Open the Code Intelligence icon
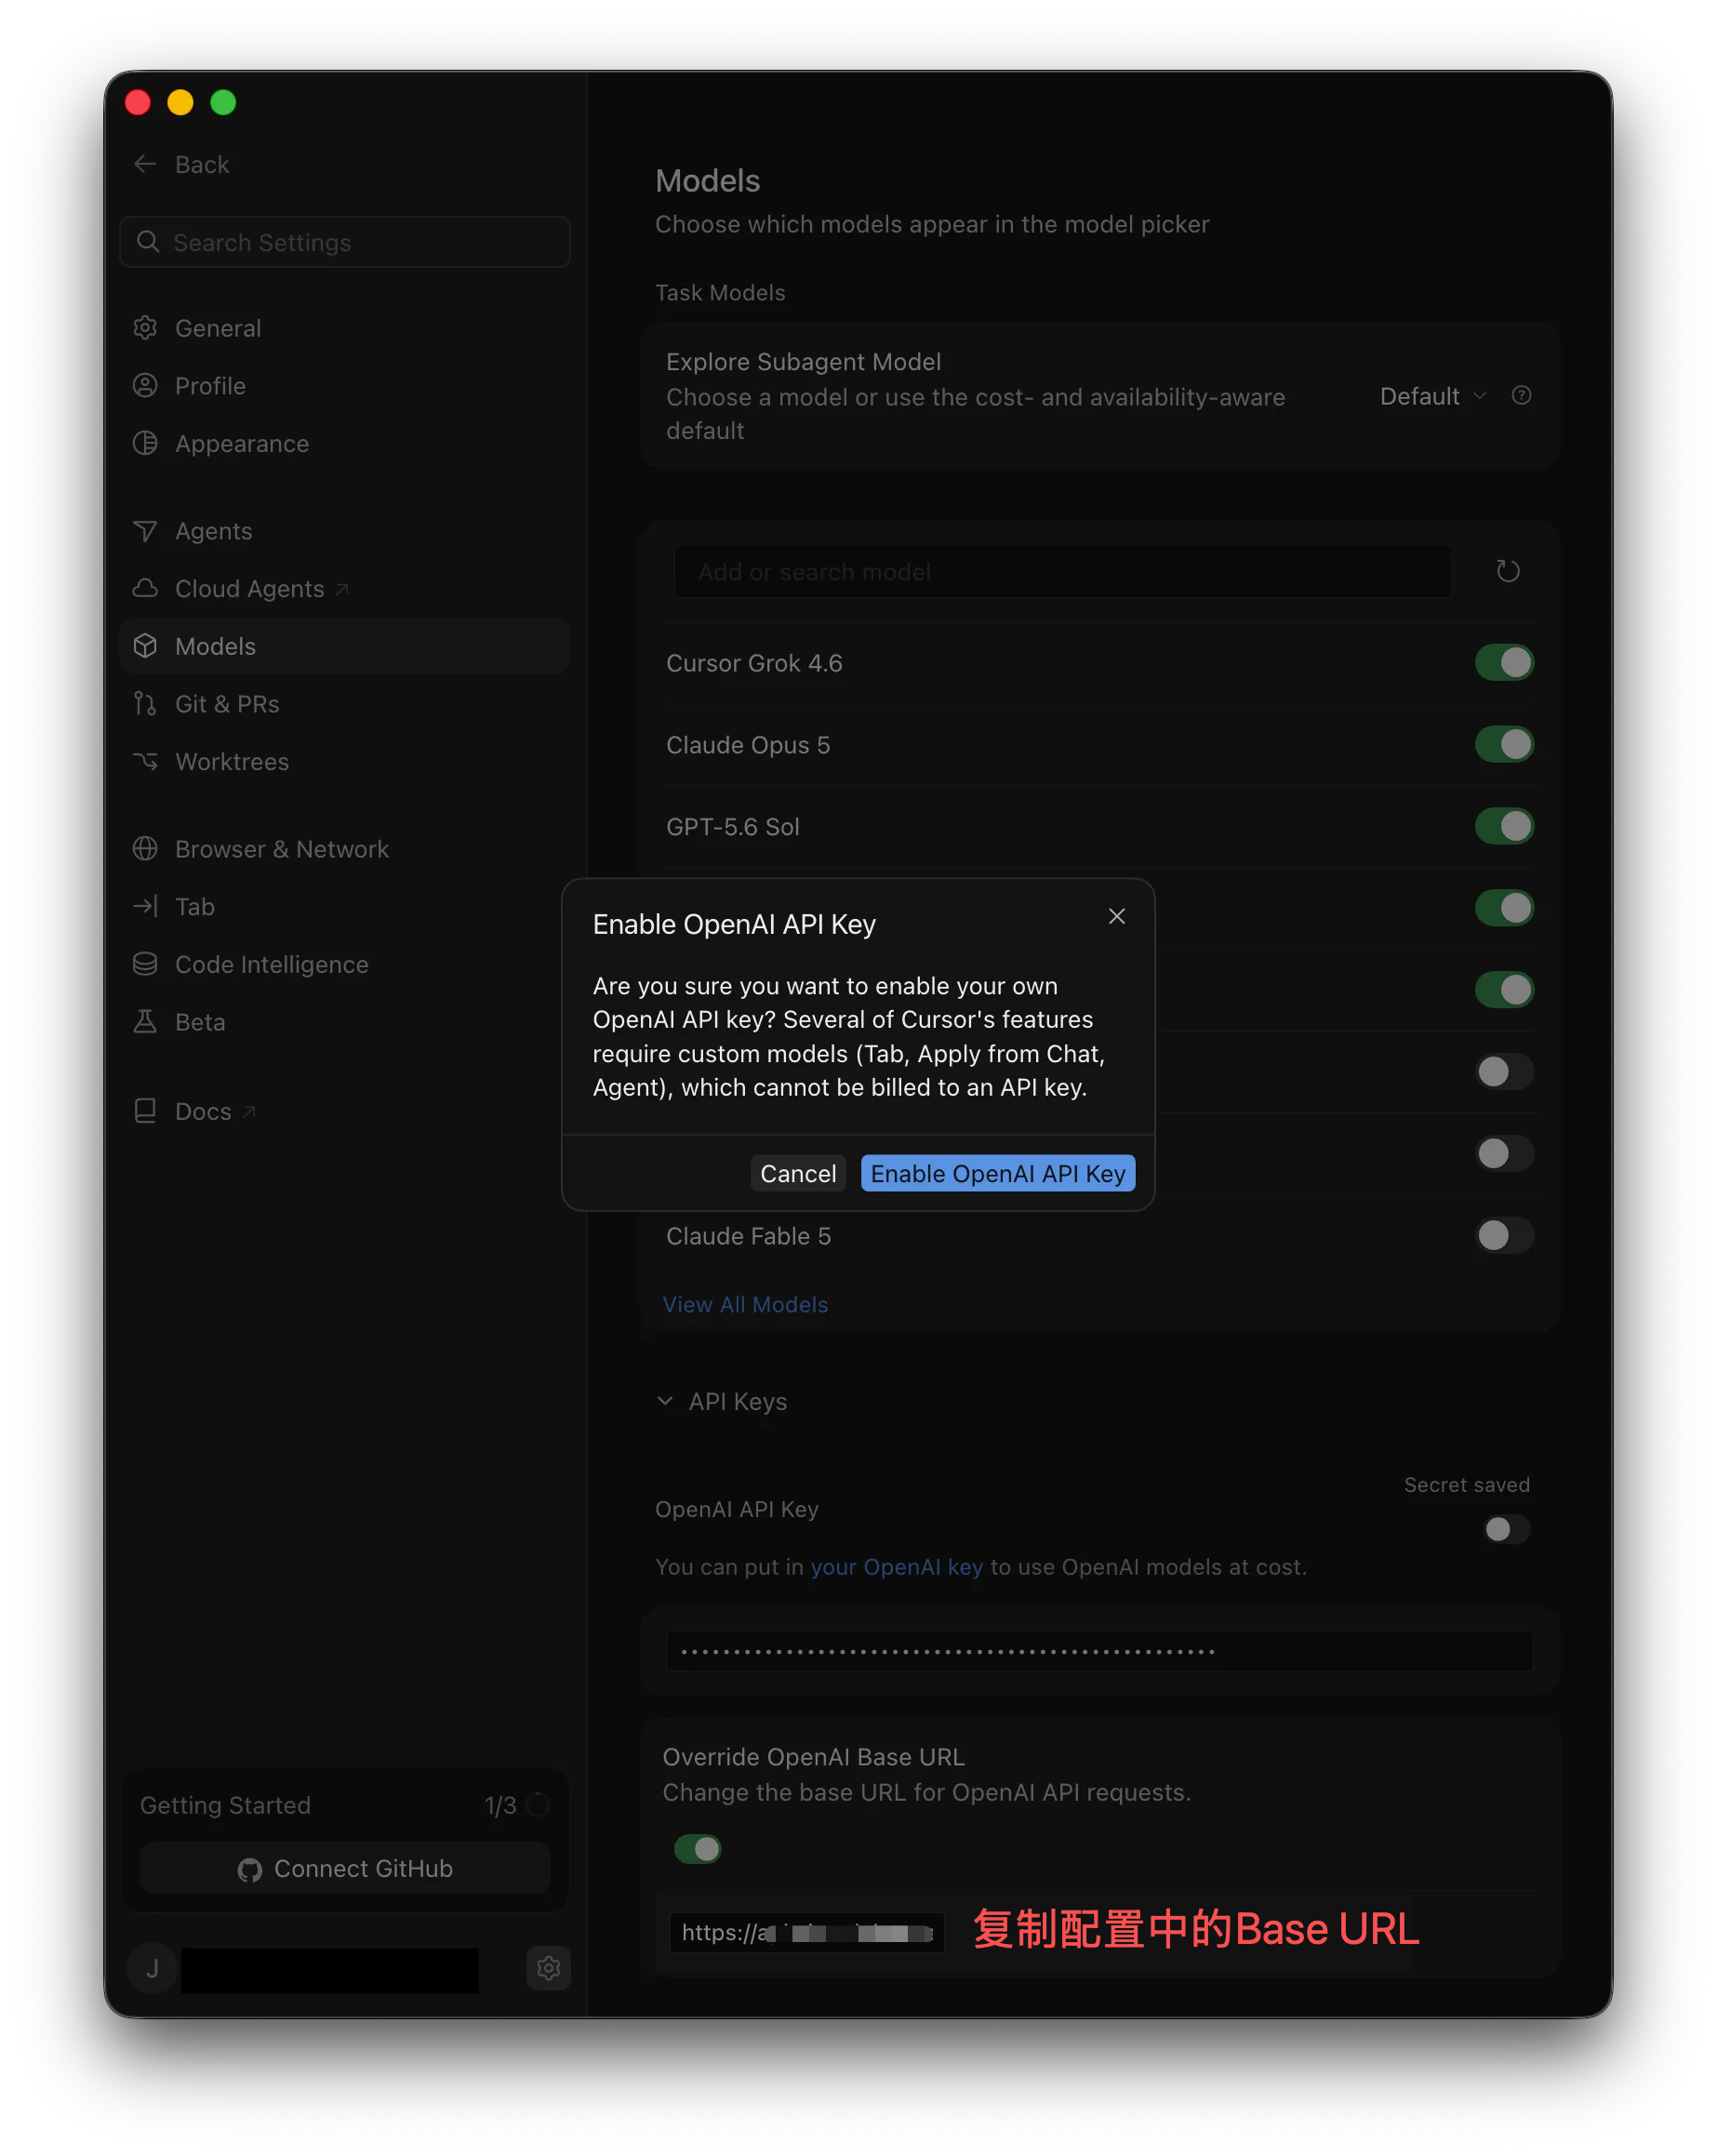Viewport: 1717px width, 2156px height. tap(145, 964)
